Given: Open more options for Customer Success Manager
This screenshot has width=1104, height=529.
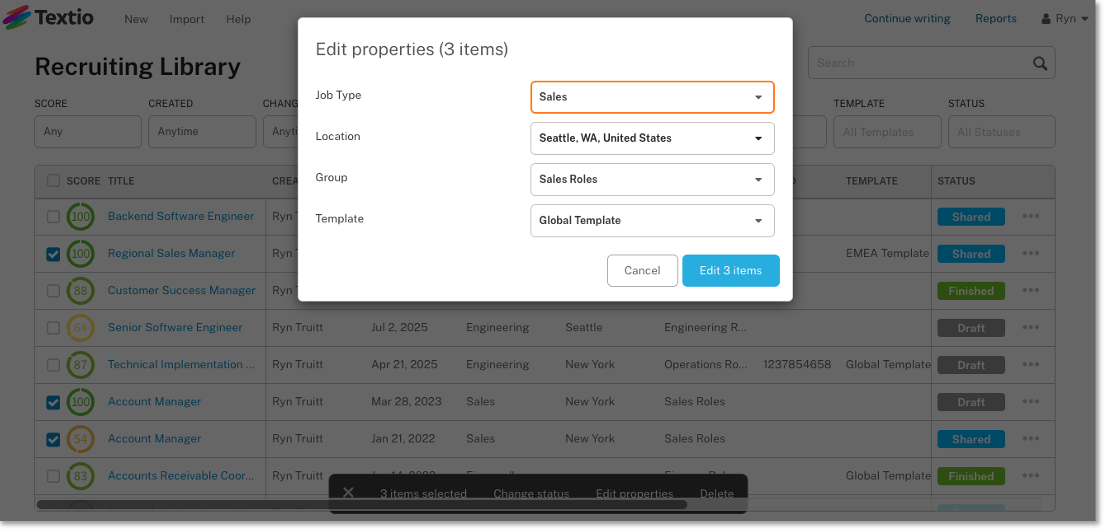Looking at the screenshot, I should pos(1031,290).
